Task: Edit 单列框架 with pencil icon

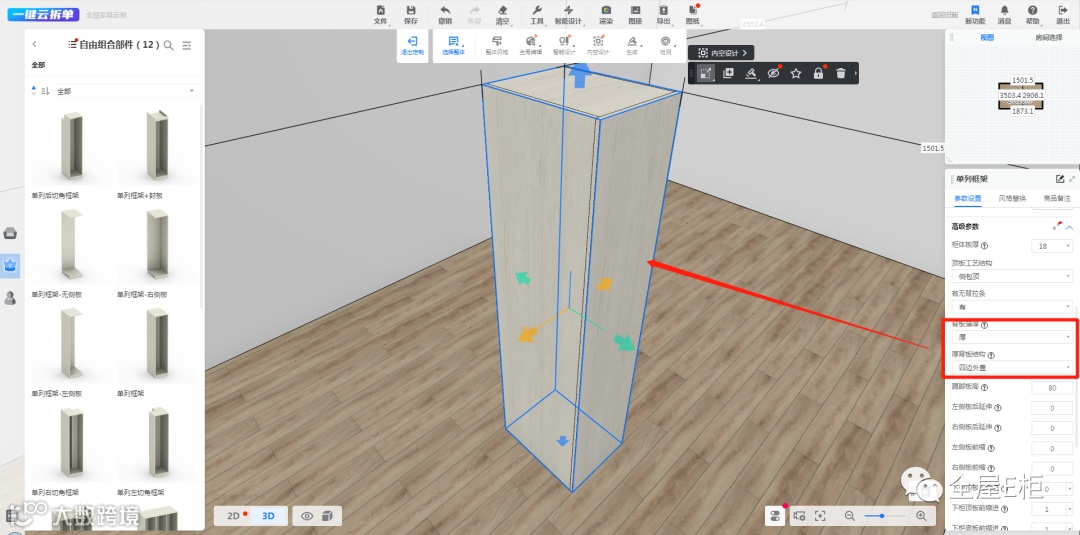Action: coord(1060,179)
